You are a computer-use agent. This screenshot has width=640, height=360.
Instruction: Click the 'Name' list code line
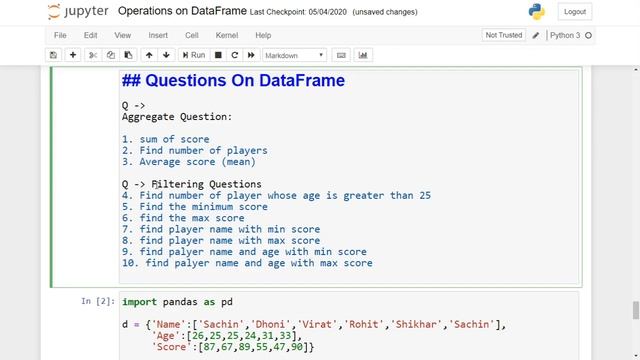[314, 324]
